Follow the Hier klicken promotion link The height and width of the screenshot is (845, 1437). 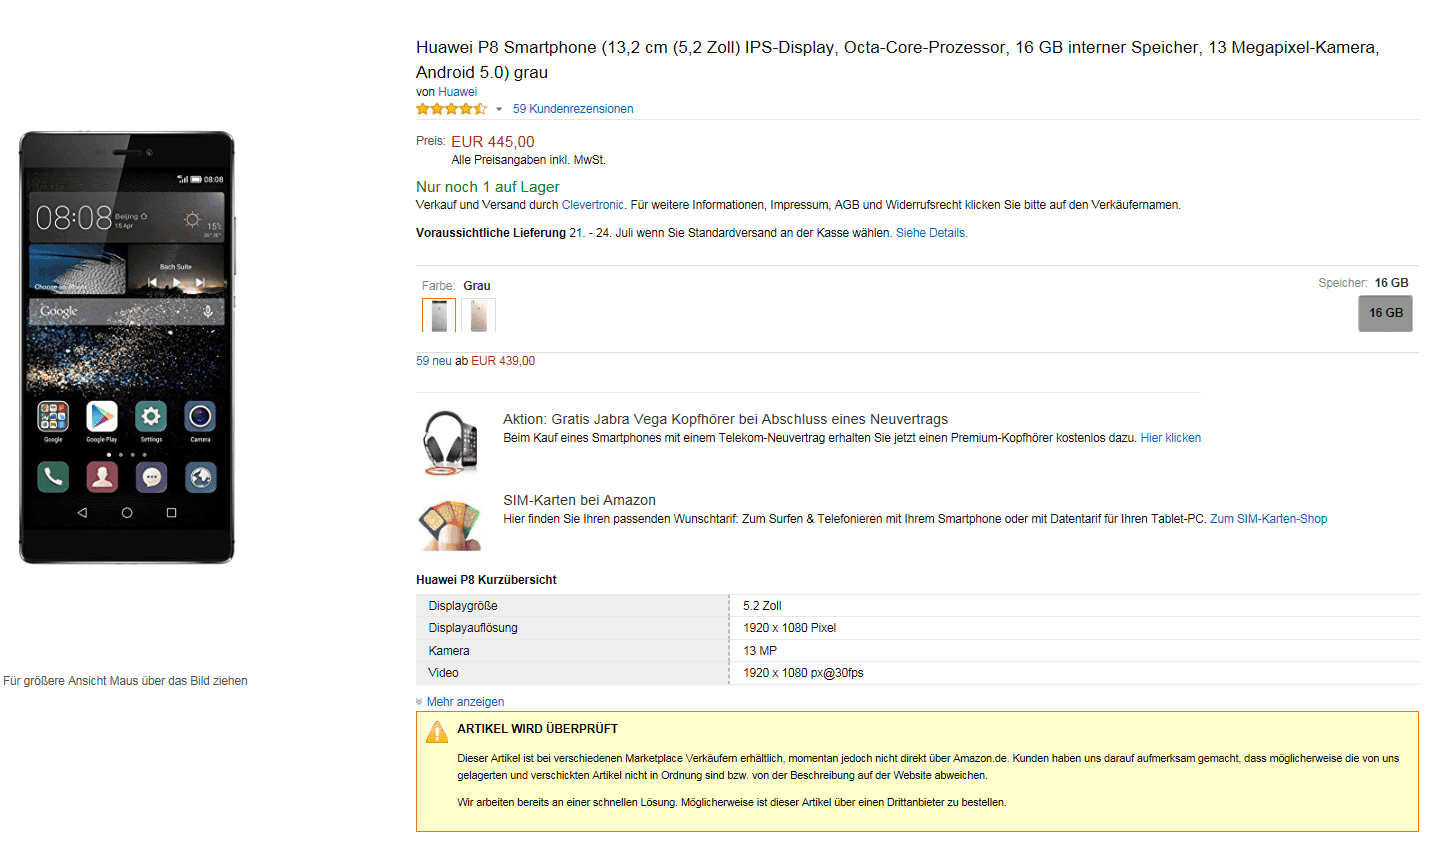1171,438
